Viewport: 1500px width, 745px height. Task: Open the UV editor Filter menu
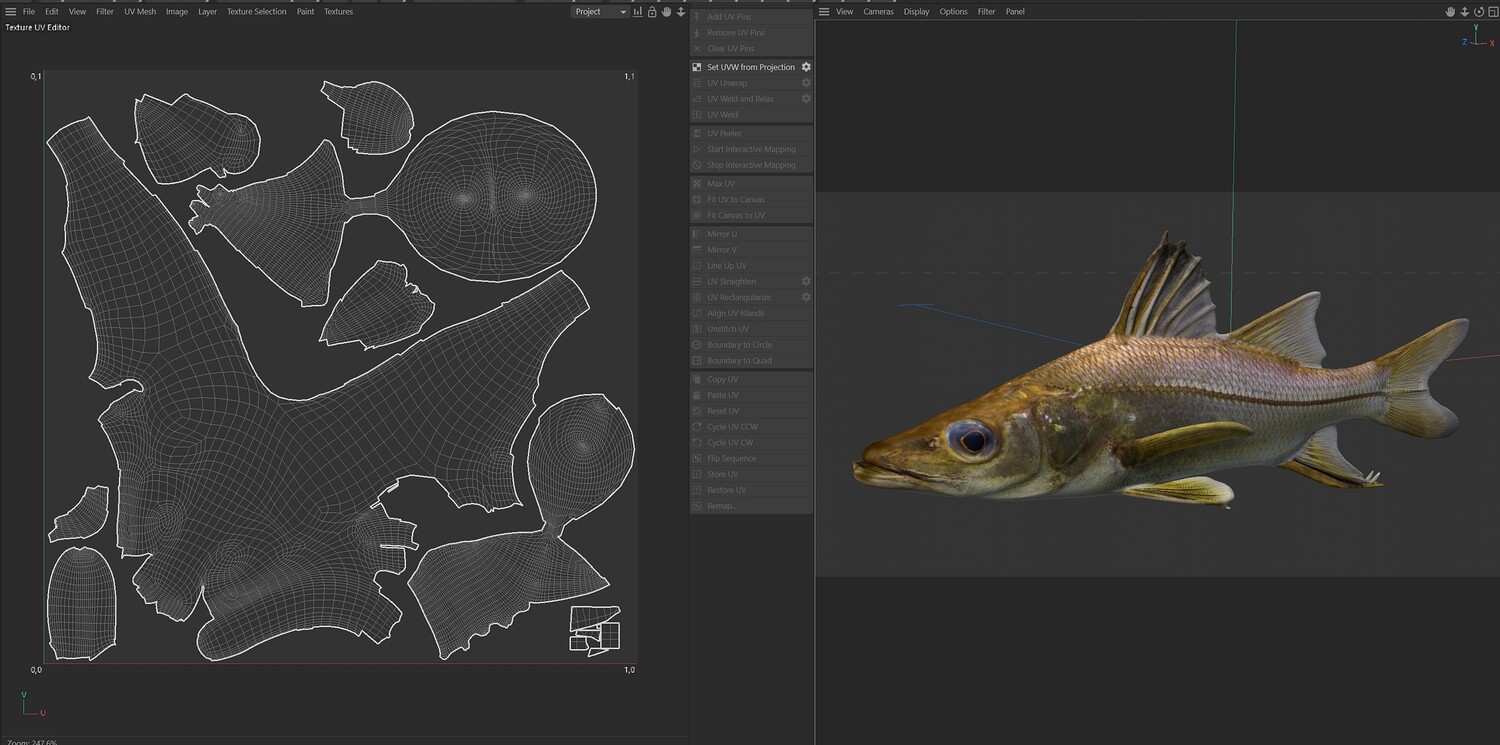pos(105,12)
